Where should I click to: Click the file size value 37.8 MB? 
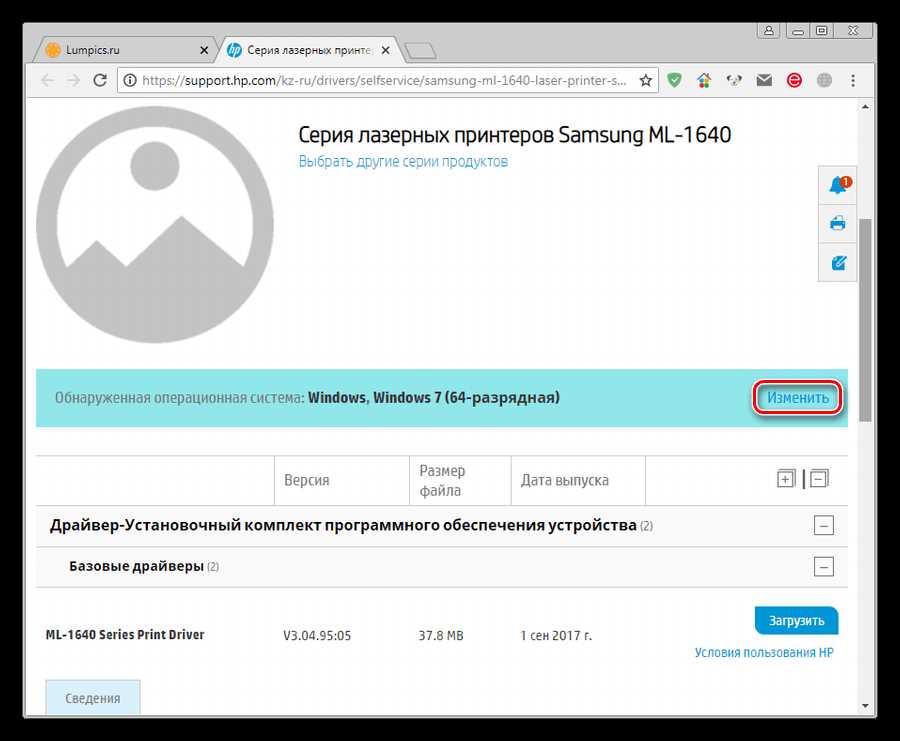tap(441, 635)
